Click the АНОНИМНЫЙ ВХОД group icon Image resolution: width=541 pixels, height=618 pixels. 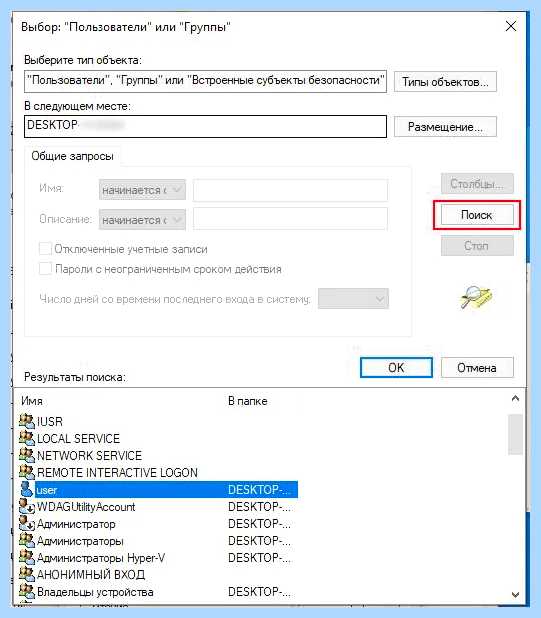[27, 574]
